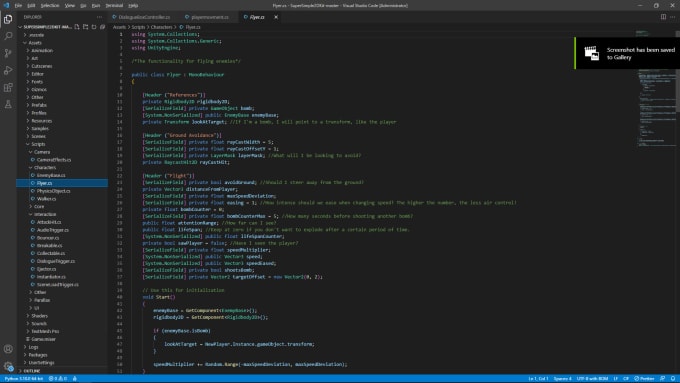Open CameraEffects.cs in the file tree

(x=54, y=160)
